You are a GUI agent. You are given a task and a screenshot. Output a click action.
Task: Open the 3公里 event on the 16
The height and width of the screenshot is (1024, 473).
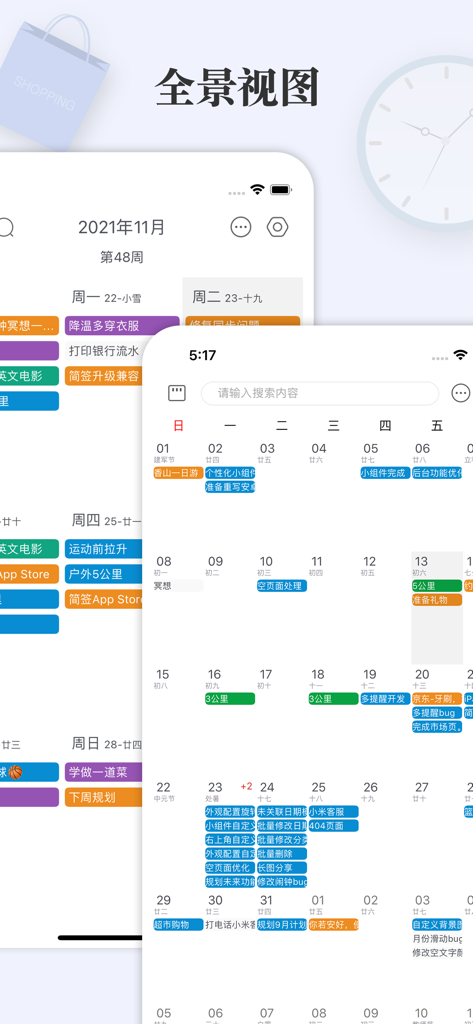point(230,699)
